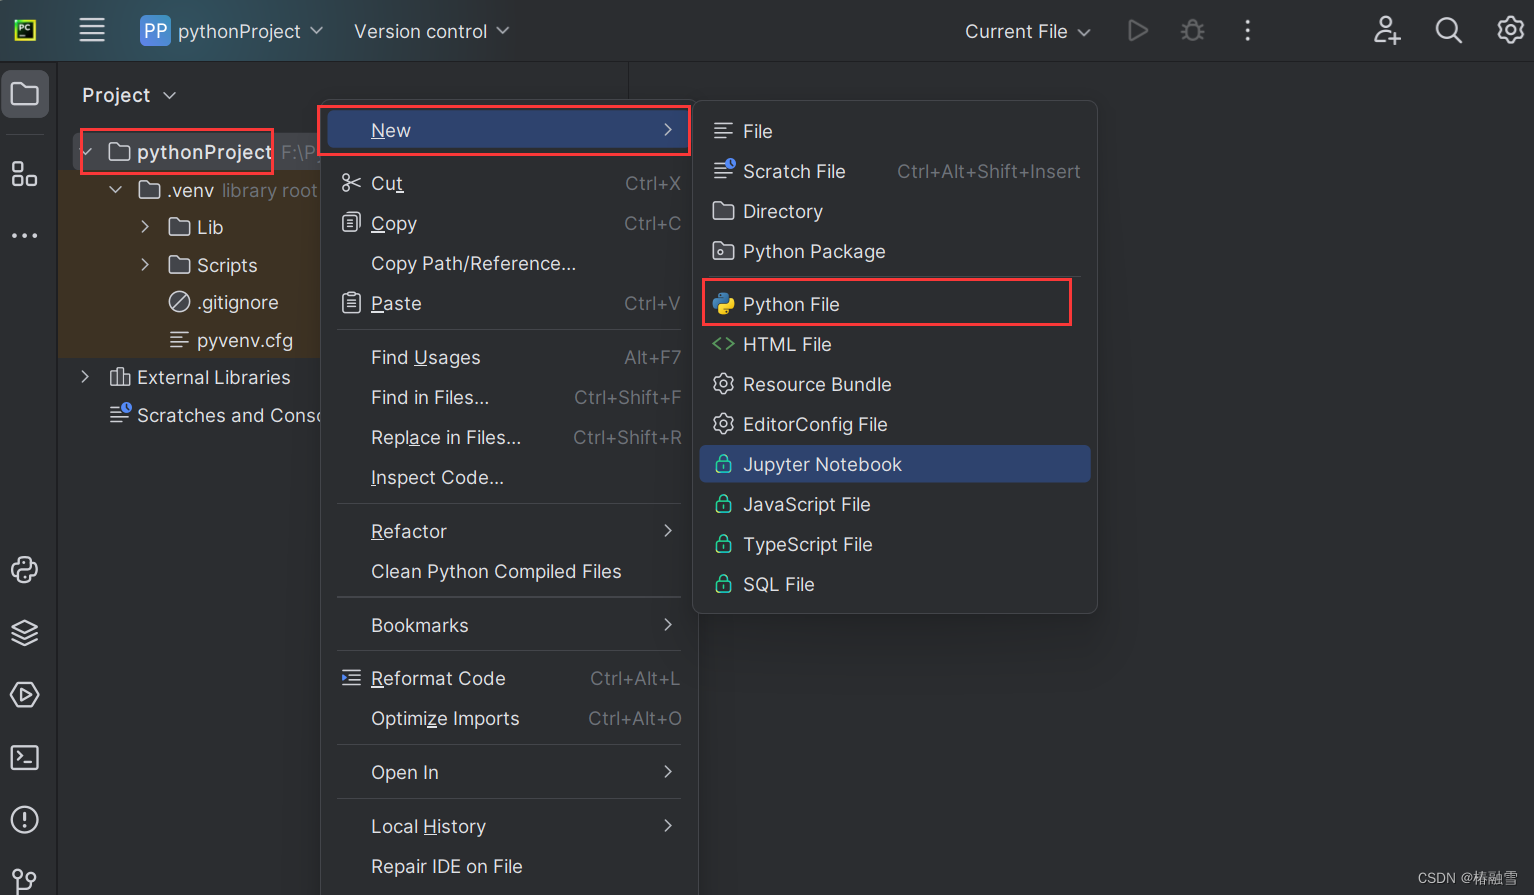Screen dimensions: 1534x895
Task: Collapse the .venv folder arrow
Action: pyautogui.click(x=116, y=190)
